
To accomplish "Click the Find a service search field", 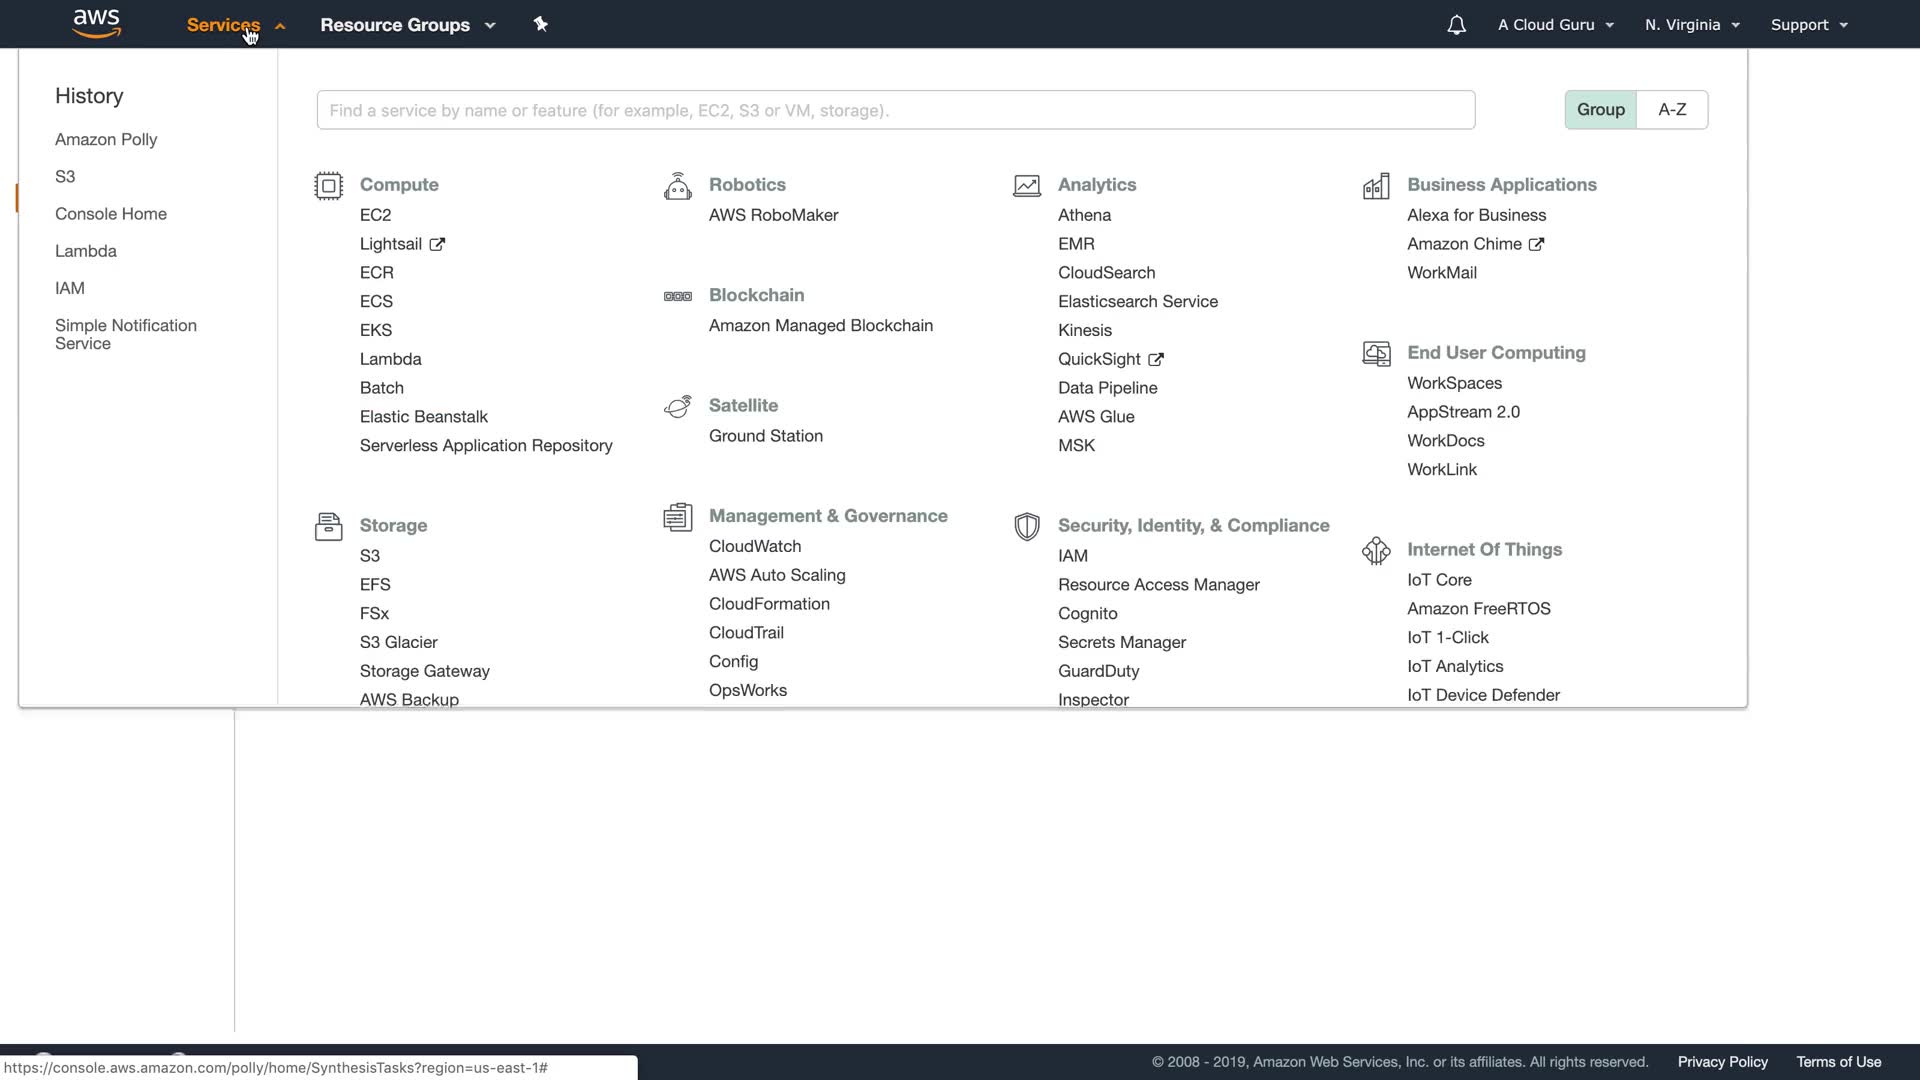I will click(x=895, y=110).
